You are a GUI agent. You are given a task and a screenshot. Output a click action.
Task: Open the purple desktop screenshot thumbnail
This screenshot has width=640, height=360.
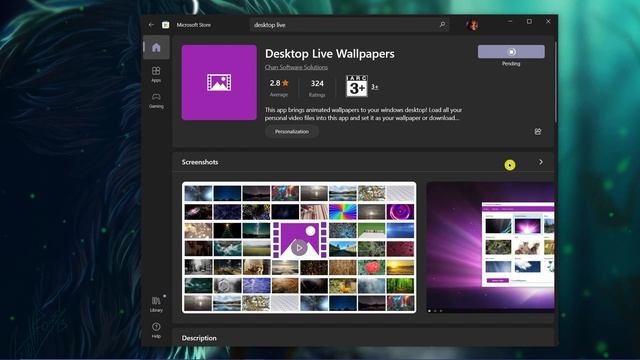490,247
